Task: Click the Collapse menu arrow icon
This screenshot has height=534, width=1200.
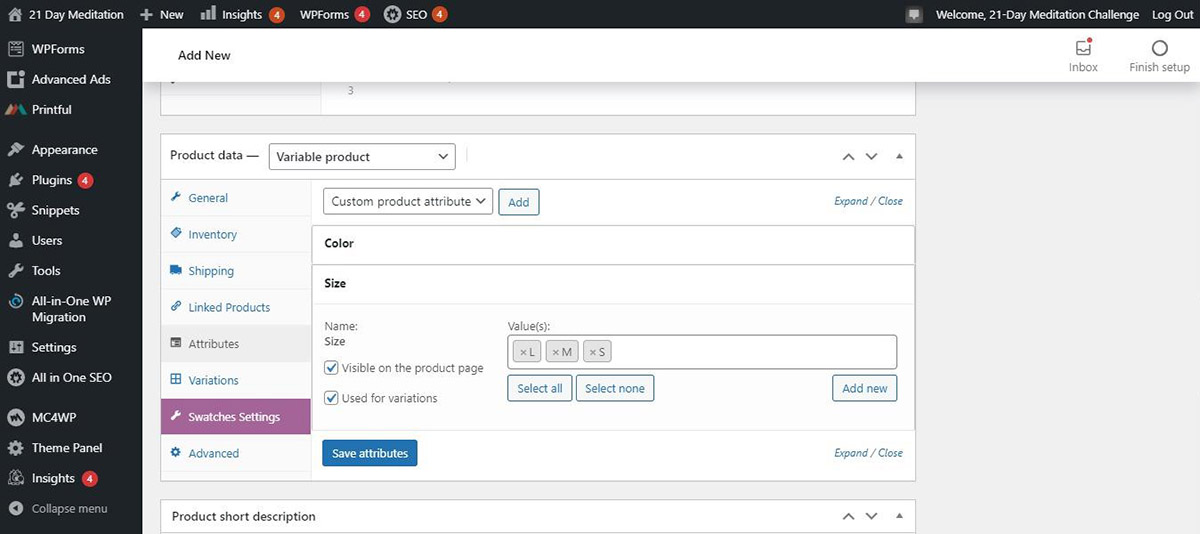Action: point(15,509)
